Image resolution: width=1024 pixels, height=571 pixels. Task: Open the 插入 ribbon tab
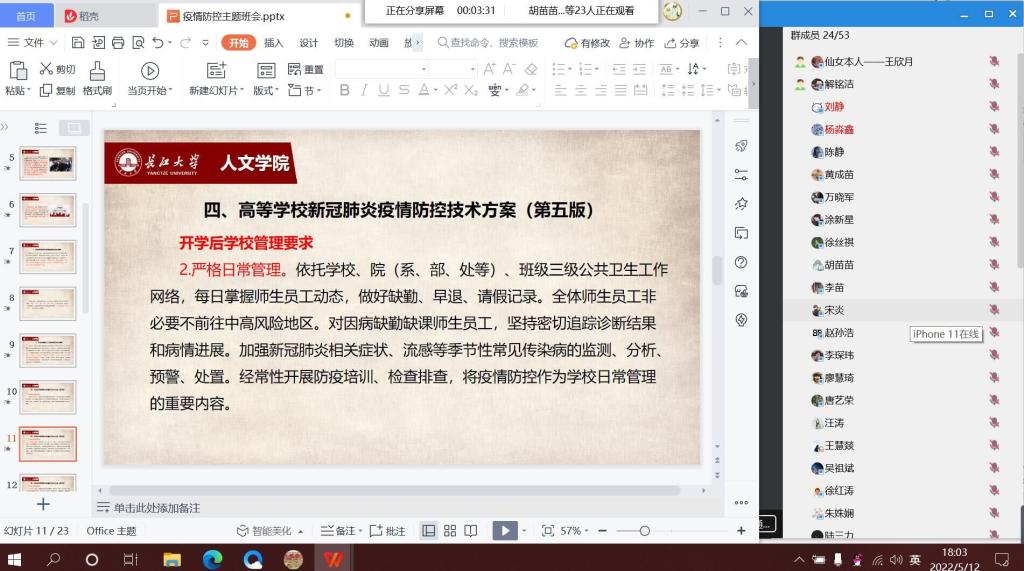tap(273, 43)
